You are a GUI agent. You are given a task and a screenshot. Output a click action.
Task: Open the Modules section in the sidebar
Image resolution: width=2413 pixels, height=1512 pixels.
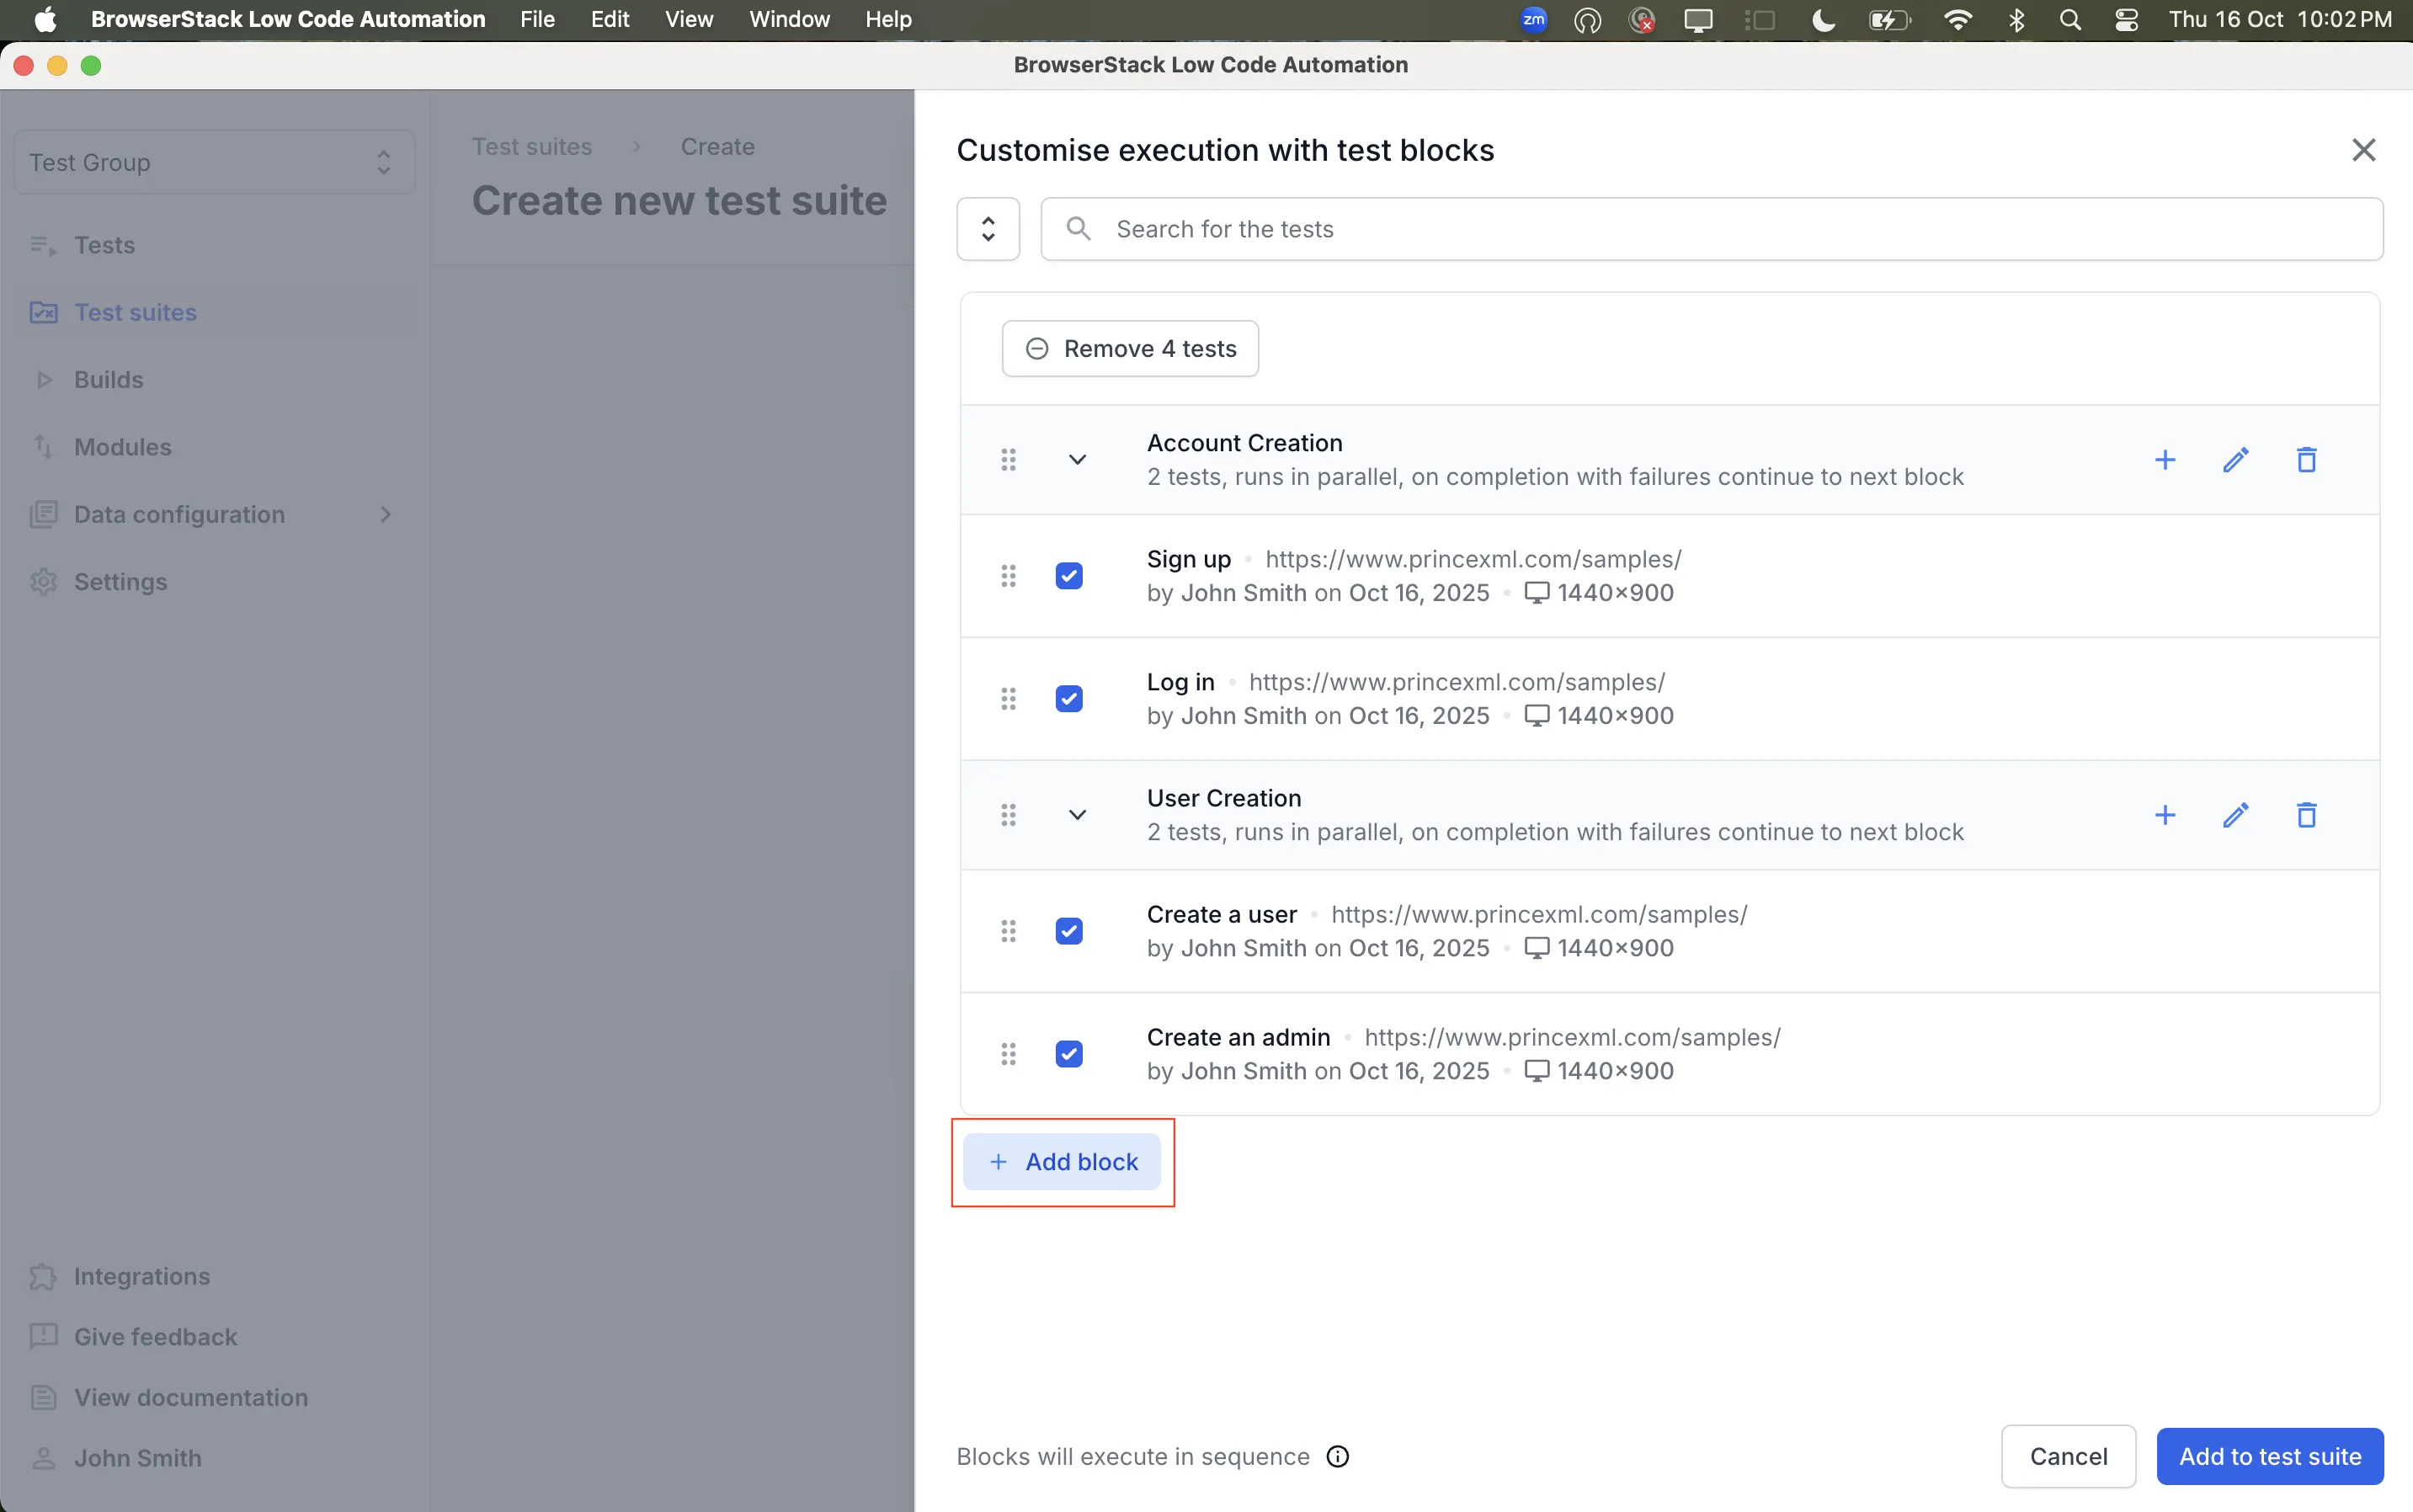[121, 446]
